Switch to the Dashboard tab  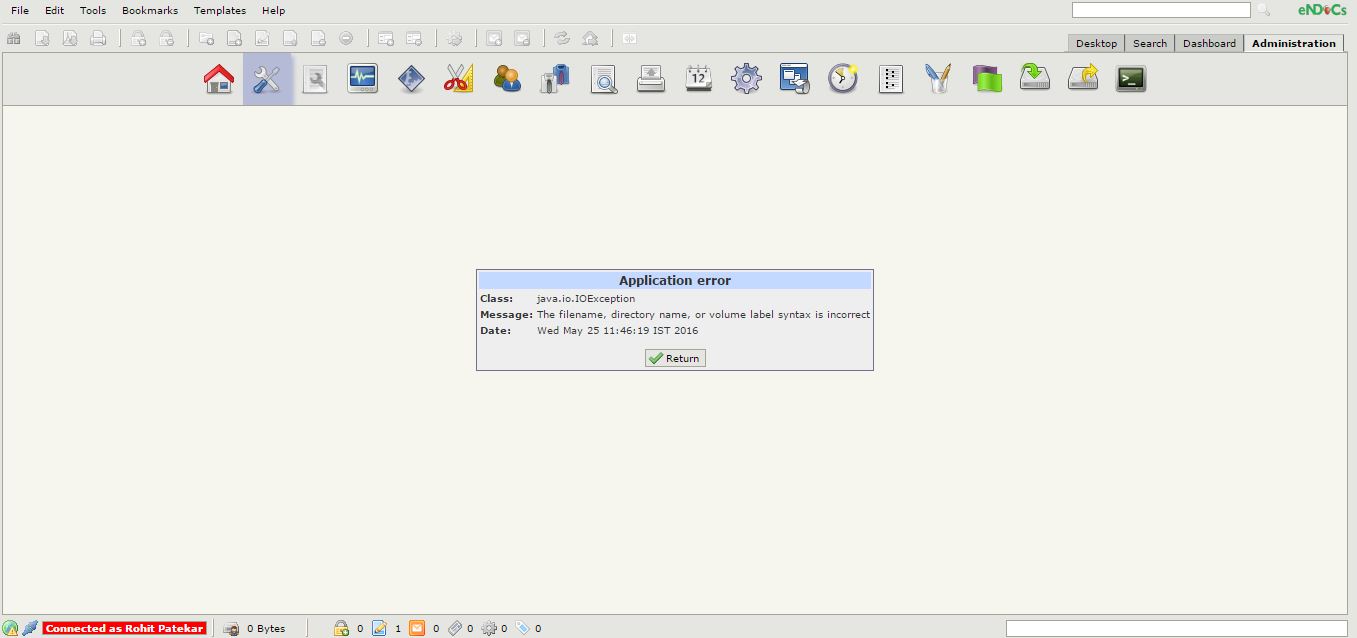(1209, 43)
